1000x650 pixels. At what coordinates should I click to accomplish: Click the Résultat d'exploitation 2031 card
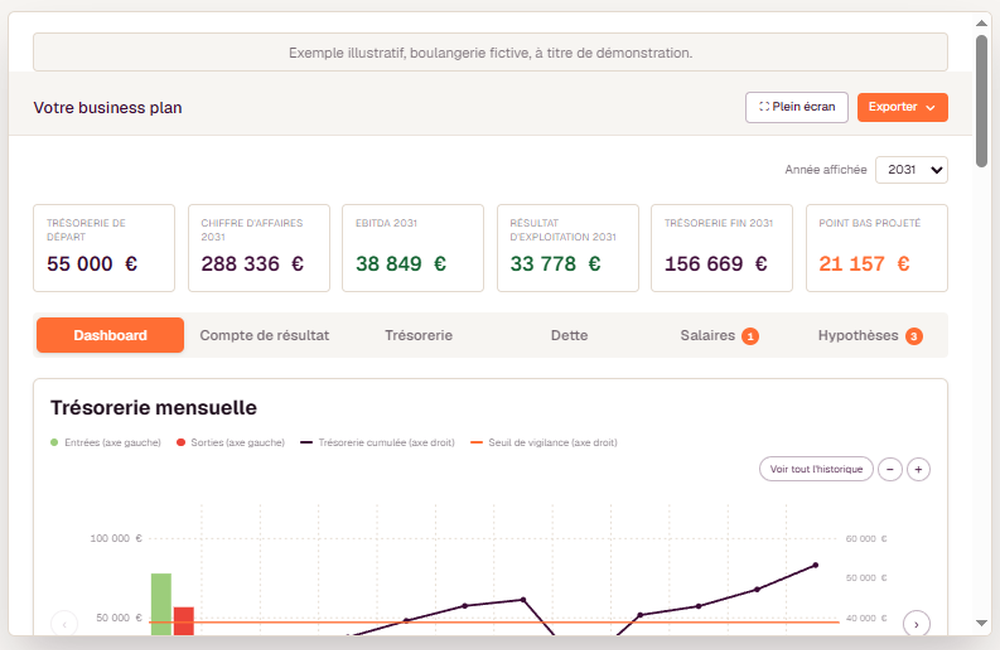[568, 248]
